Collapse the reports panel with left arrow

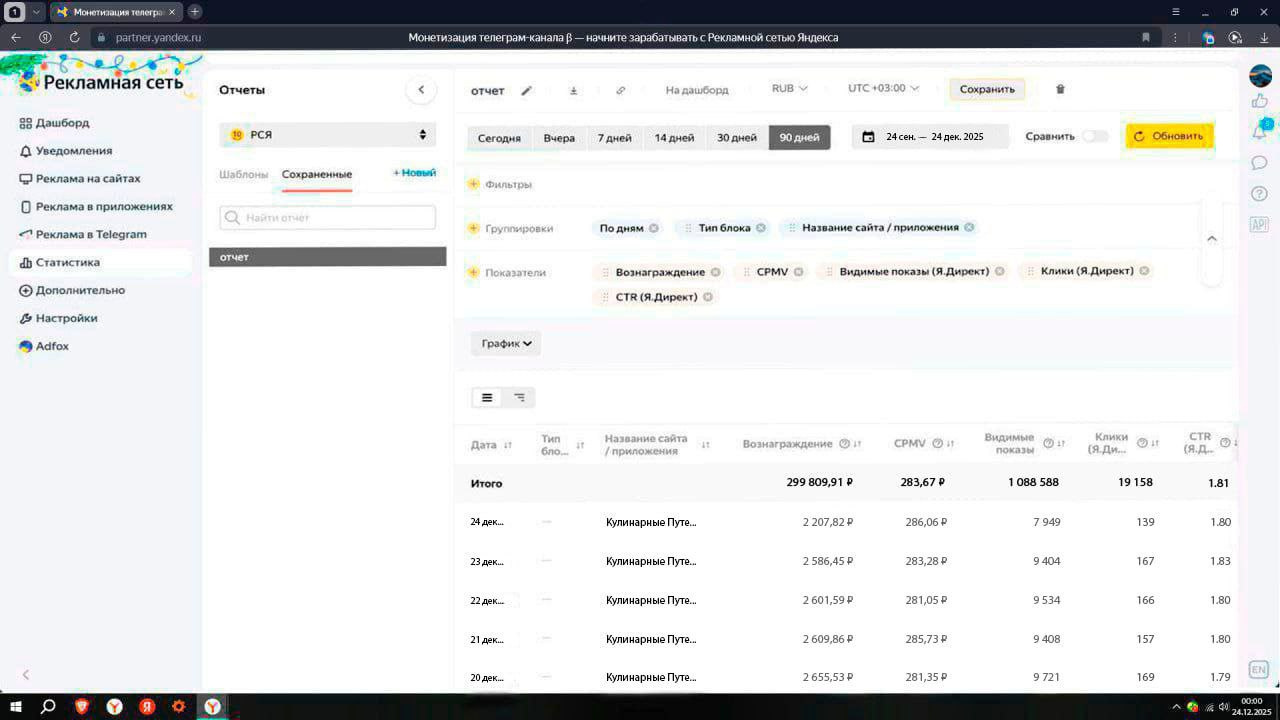[421, 90]
